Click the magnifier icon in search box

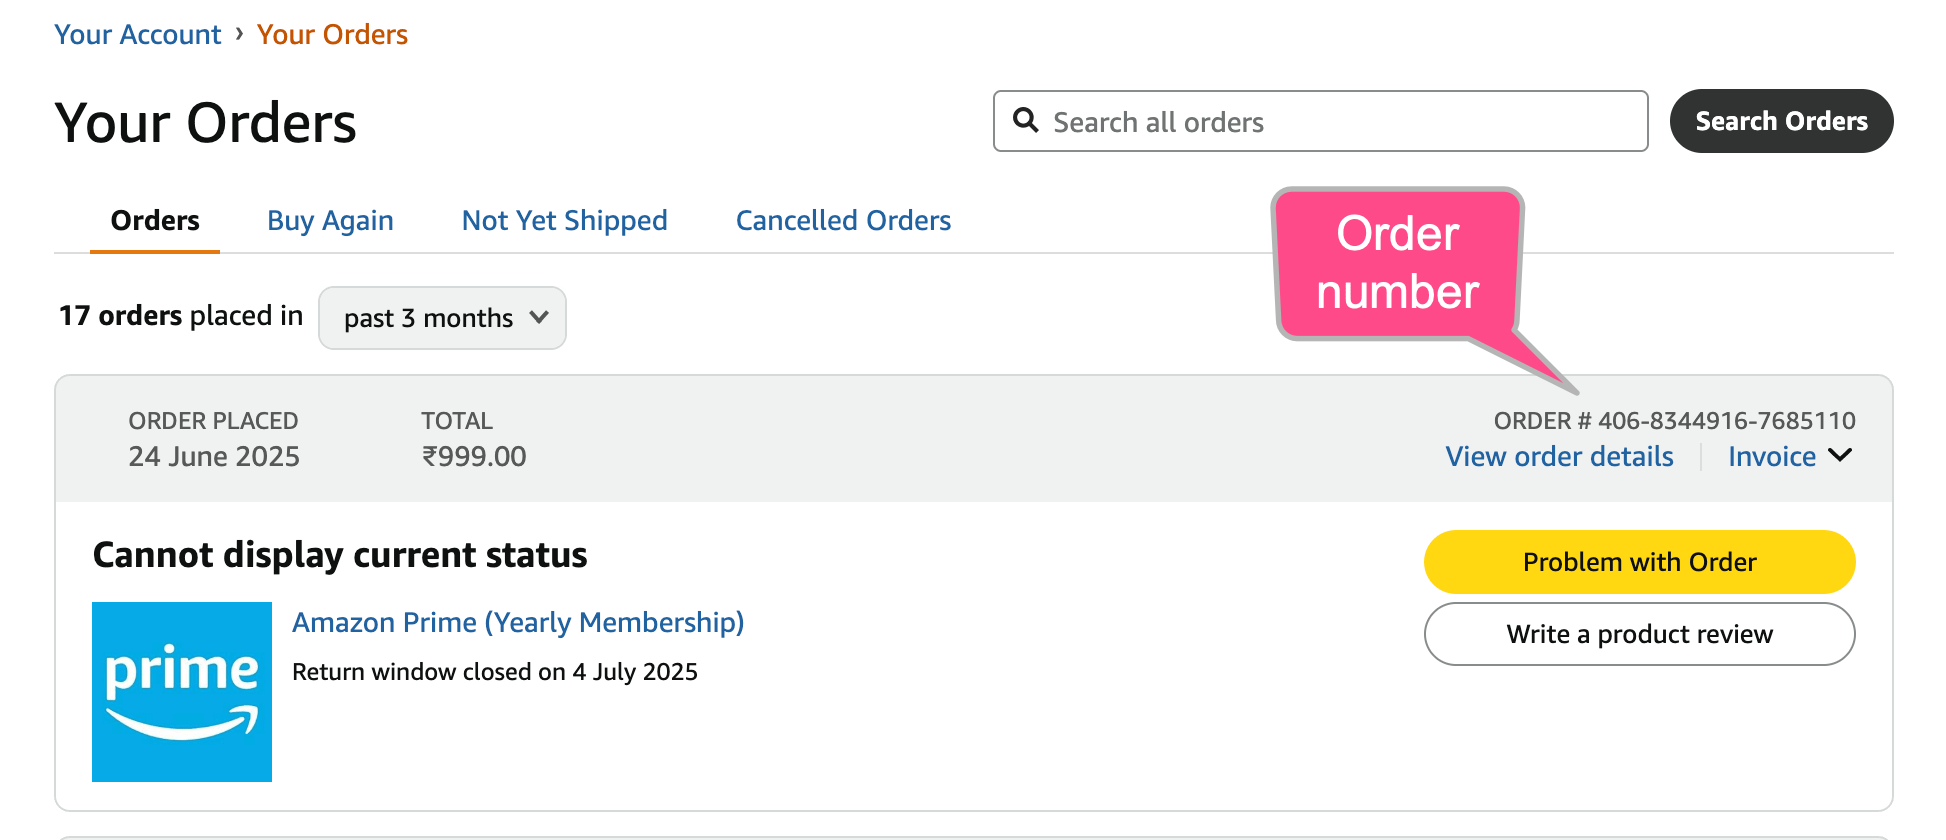point(1025,120)
